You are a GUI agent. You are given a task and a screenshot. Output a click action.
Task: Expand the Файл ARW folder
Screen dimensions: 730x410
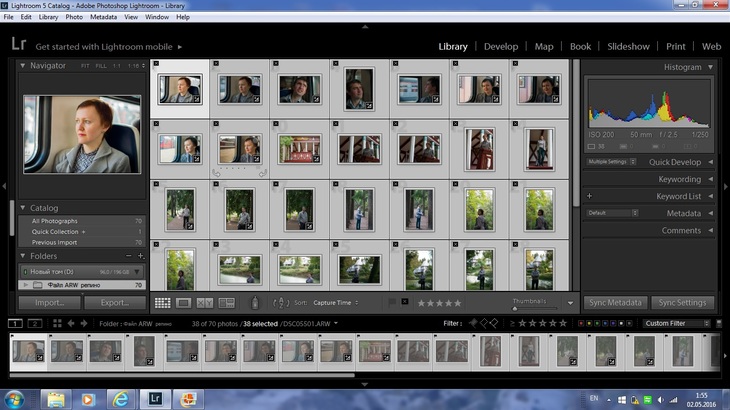(x=26, y=285)
